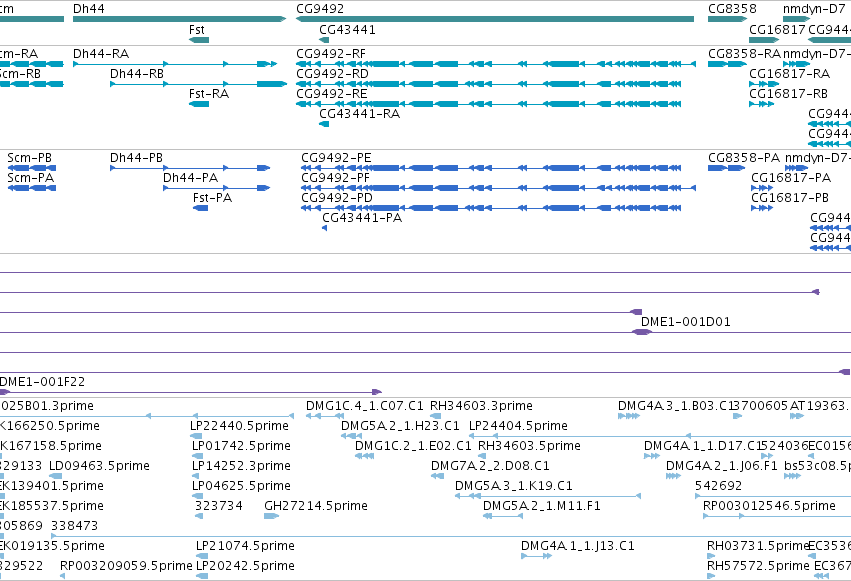851x581 pixels.
Task: Select EST RP003209059.5prime
Action: tap(62, 576)
